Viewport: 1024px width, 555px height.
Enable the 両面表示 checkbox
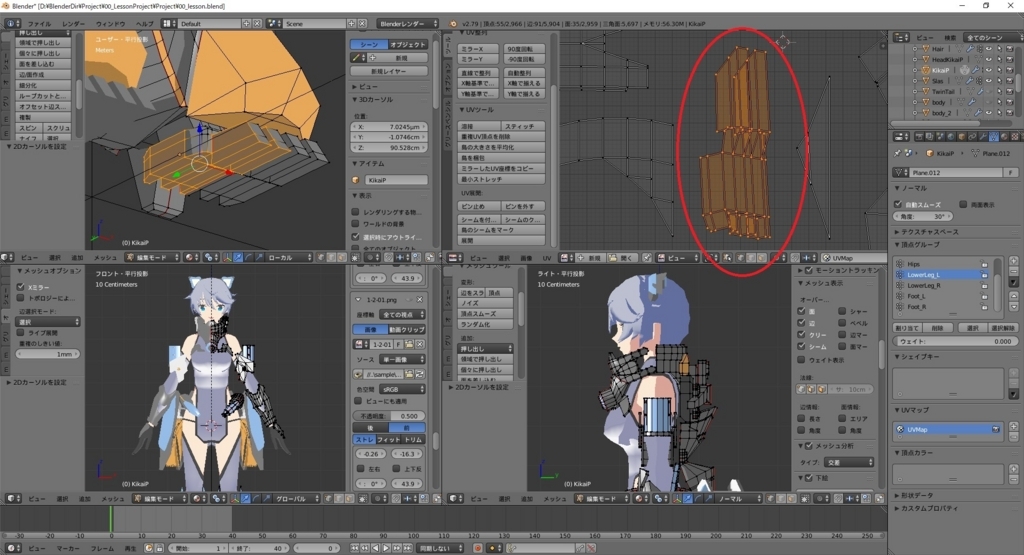(x=963, y=204)
